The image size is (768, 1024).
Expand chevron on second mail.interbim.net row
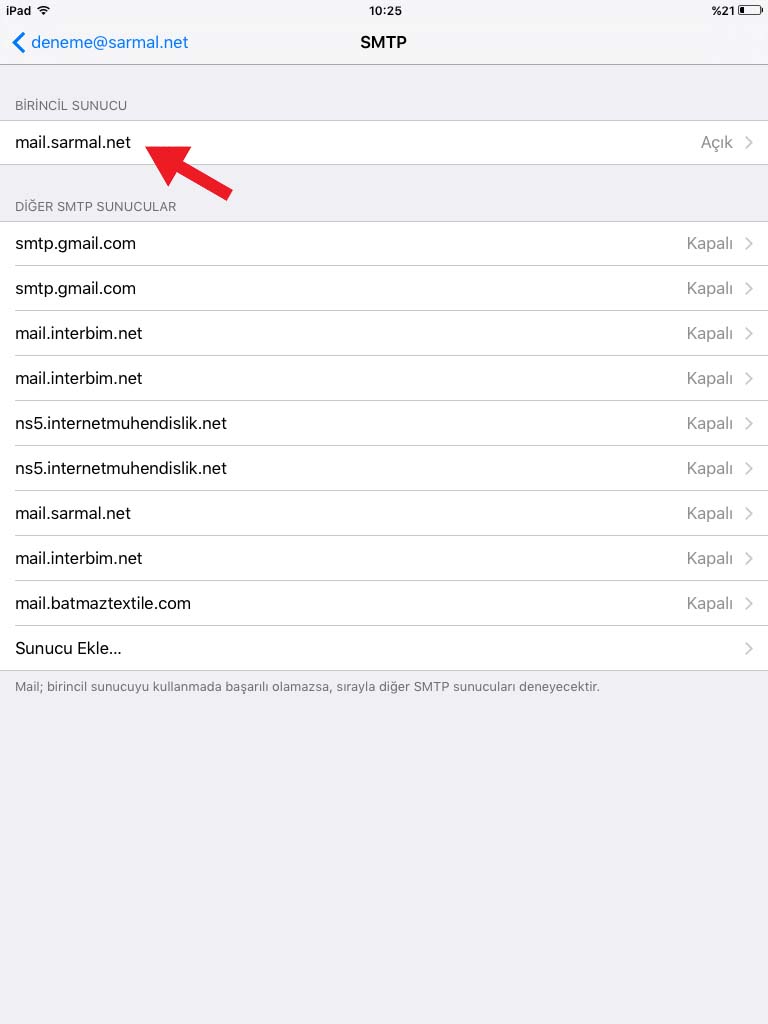tap(748, 379)
